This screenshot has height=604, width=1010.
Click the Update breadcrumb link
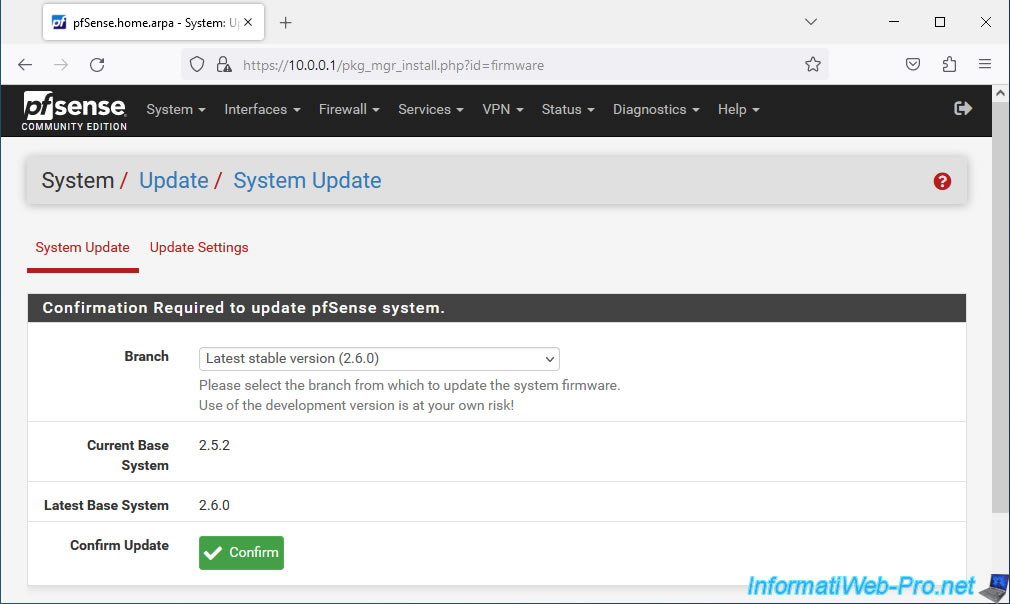tap(174, 181)
